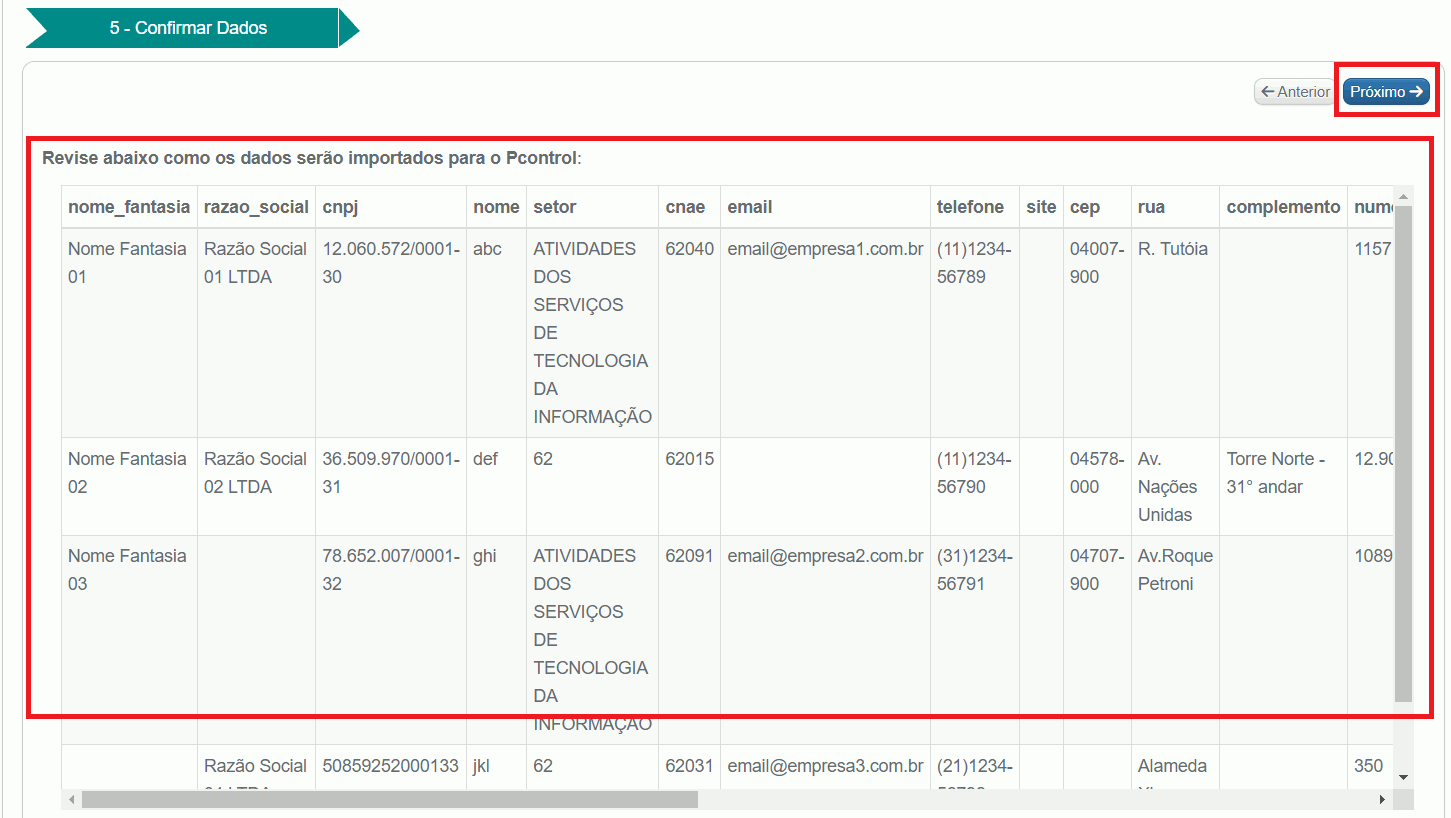This screenshot has height=818, width=1451.
Task: Click the vertical scrollbar thumb
Action: coord(1403,453)
